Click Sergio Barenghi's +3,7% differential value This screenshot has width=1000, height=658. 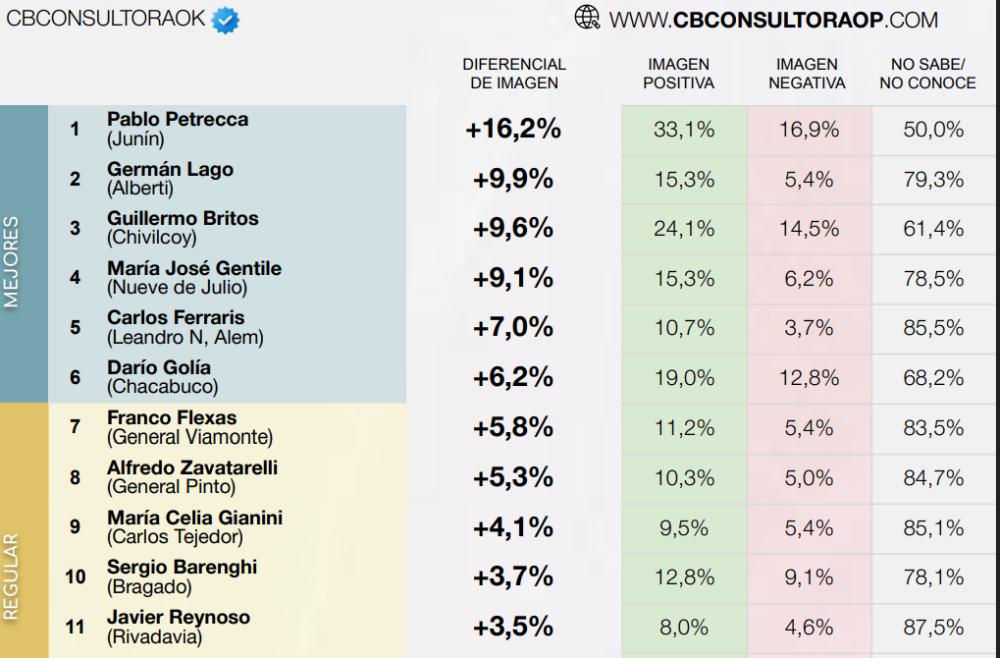tap(513, 577)
